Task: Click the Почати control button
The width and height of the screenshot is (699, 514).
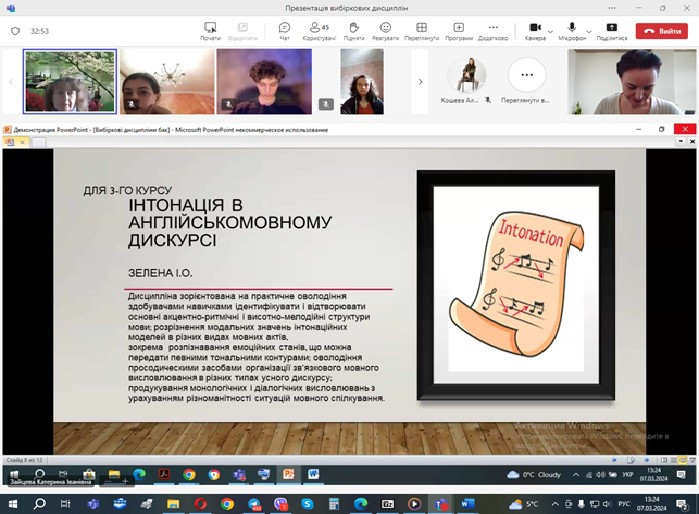Action: [210, 30]
